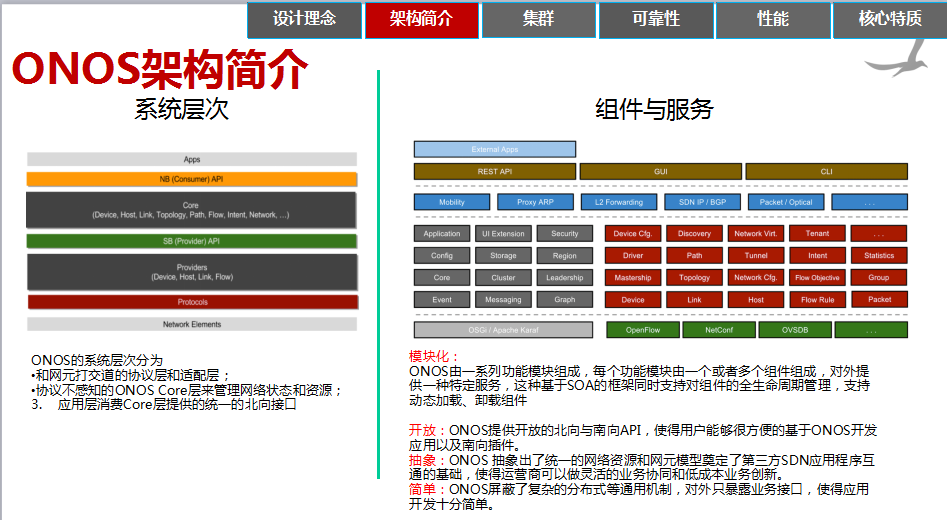Click the External Apps box
The height and width of the screenshot is (520, 947).
[495, 149]
